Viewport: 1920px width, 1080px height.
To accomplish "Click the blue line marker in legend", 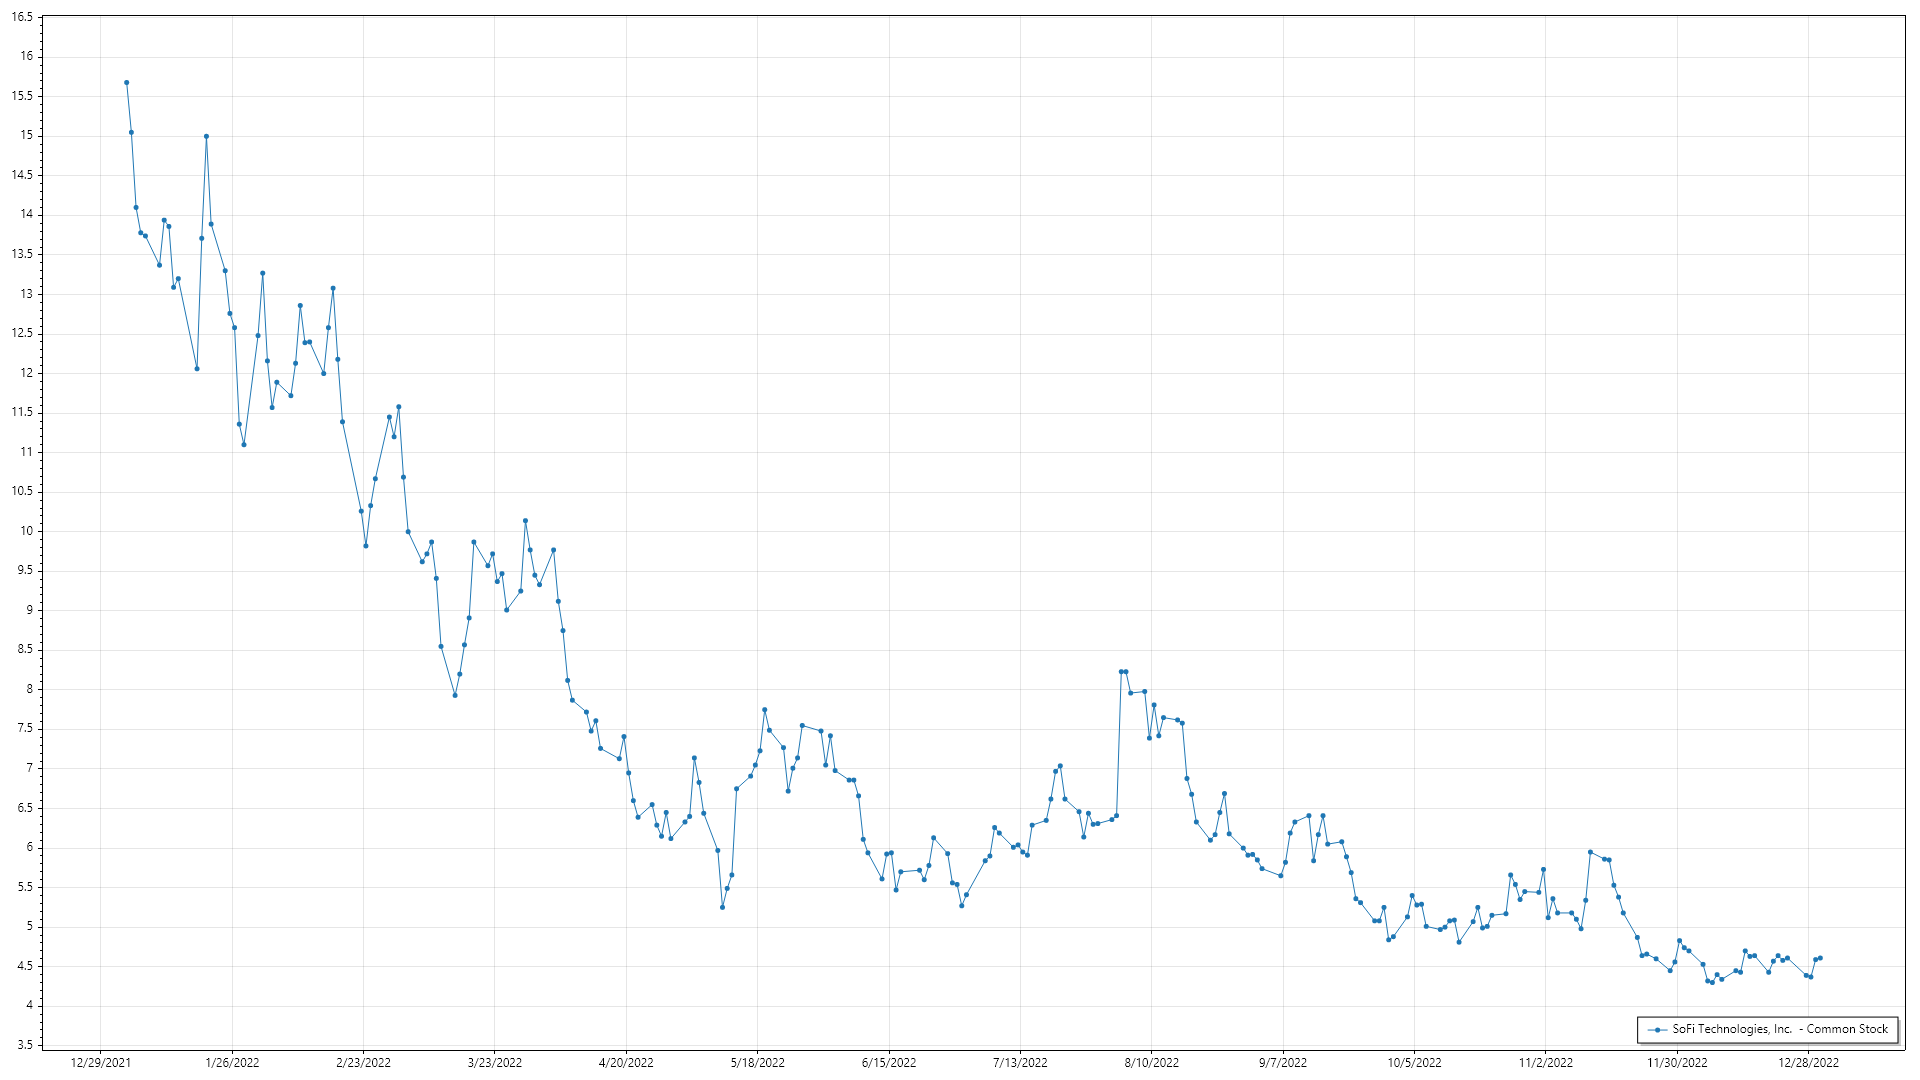I will 1657,1030.
